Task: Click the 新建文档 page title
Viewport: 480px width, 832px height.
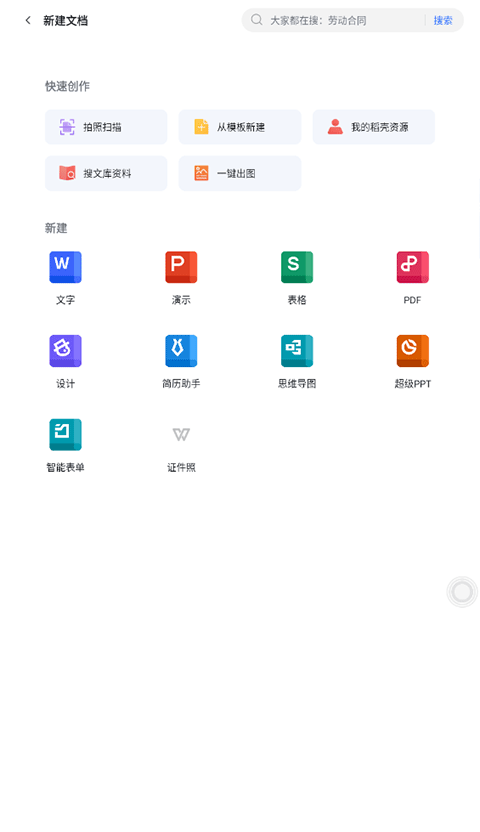Action: pos(65,21)
